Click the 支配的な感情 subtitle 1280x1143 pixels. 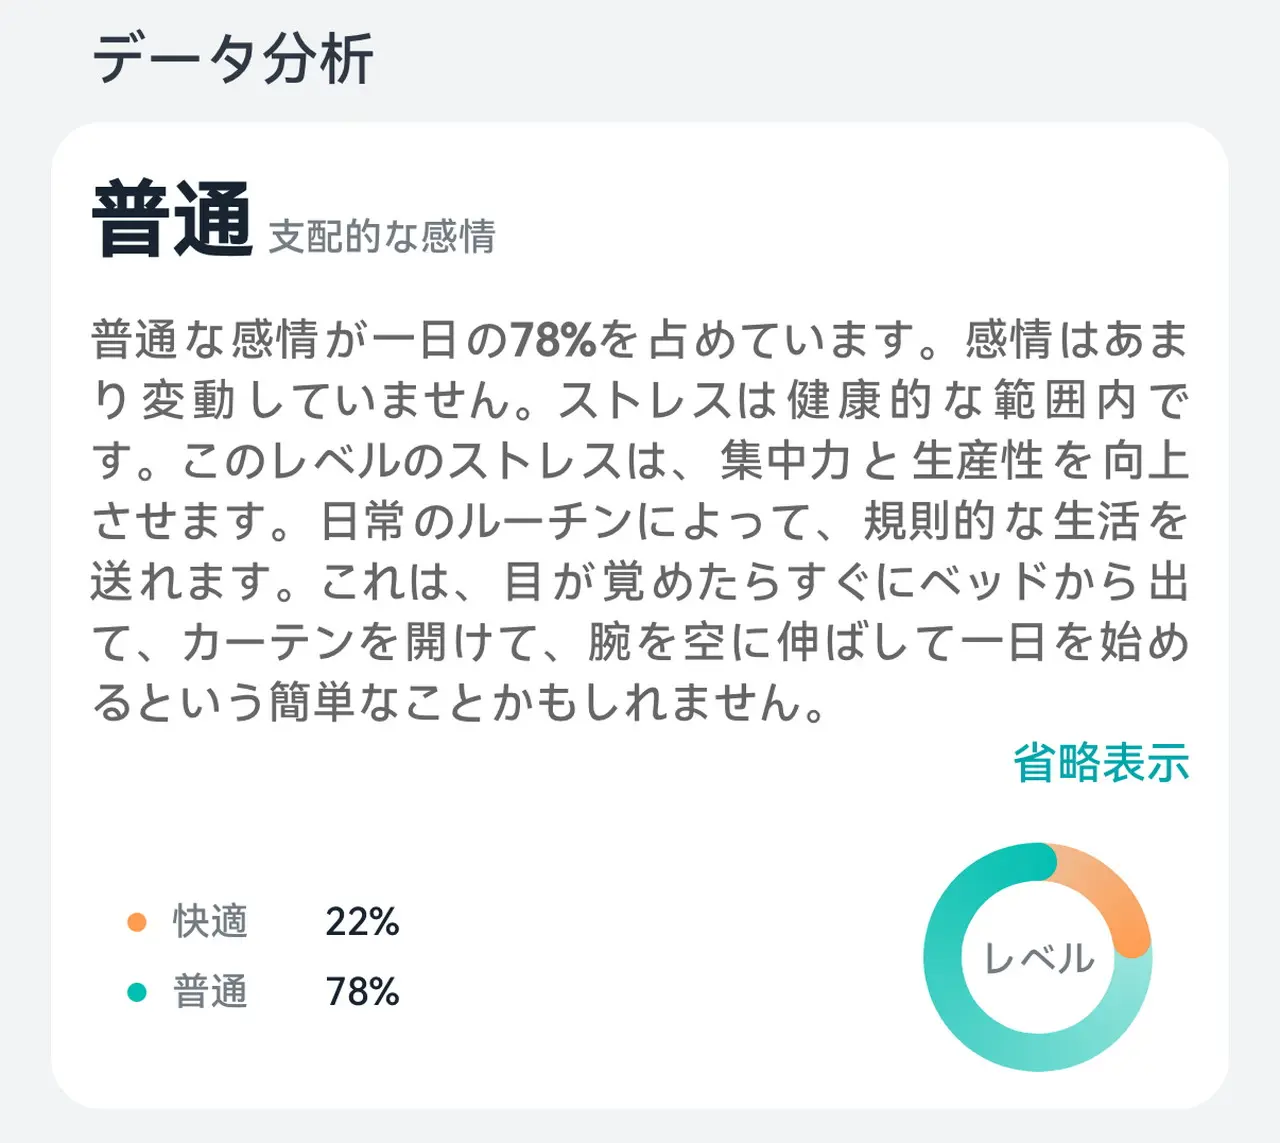(382, 237)
